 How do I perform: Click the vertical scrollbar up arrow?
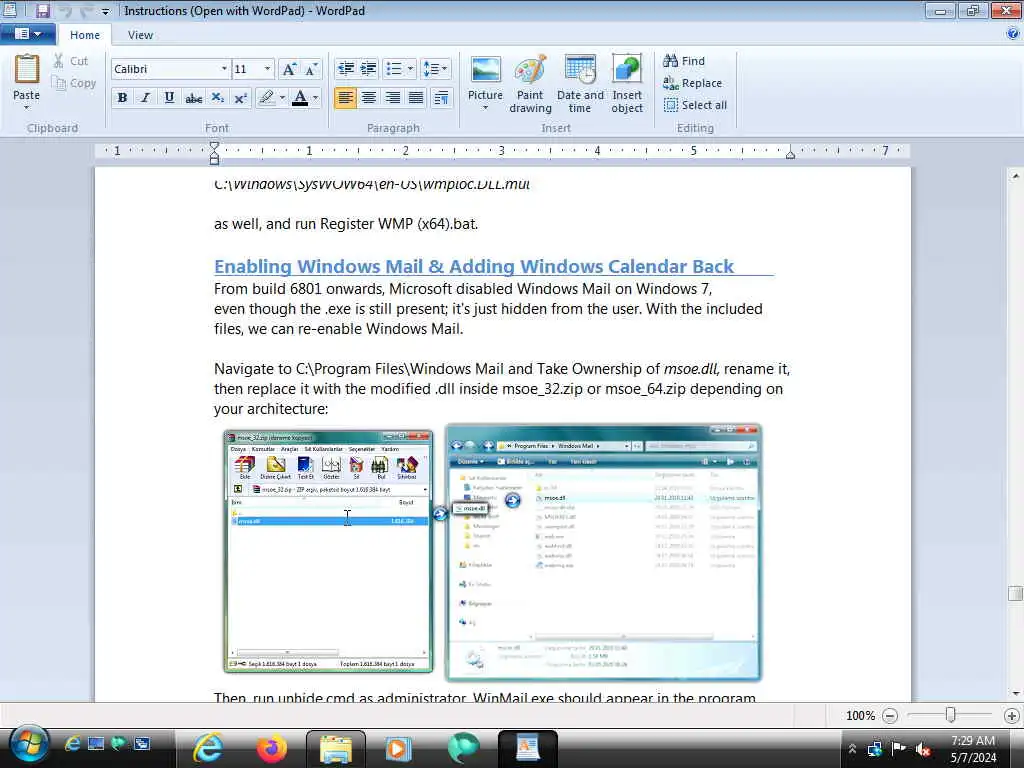(1015, 176)
